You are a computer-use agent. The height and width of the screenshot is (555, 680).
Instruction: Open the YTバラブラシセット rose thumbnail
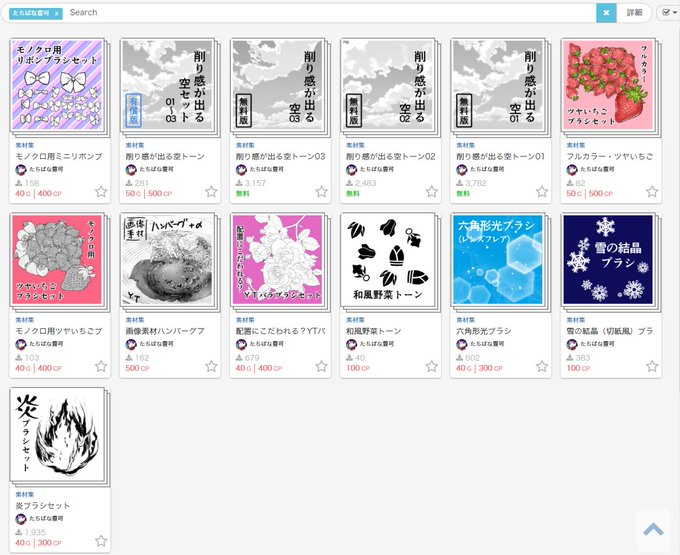(x=278, y=260)
